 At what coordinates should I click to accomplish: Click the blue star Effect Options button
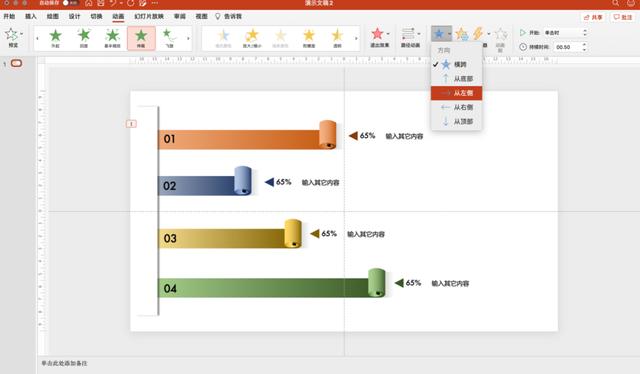pyautogui.click(x=441, y=33)
